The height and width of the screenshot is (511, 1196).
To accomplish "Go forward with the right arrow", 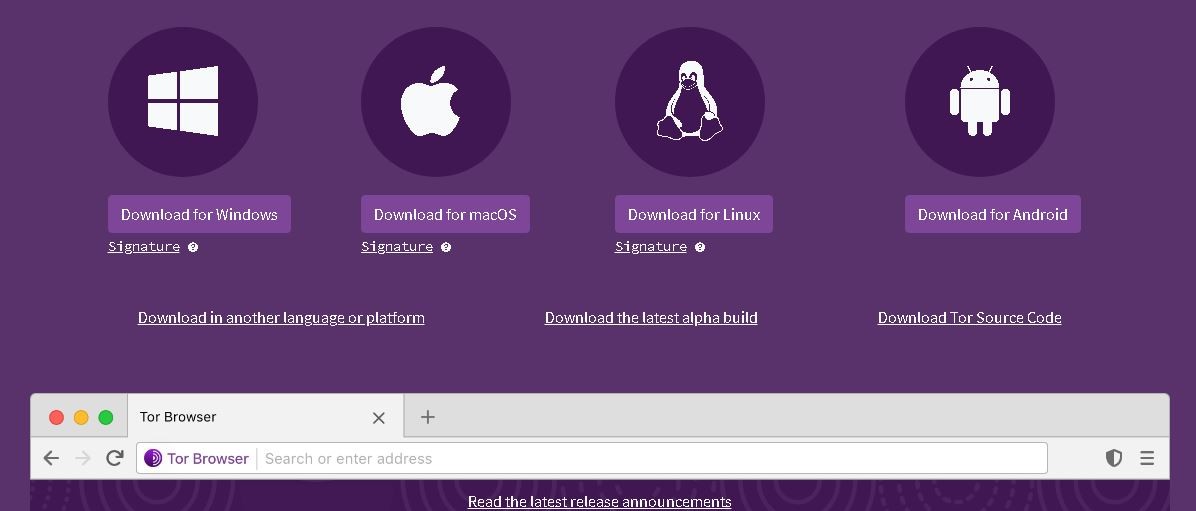I will point(83,458).
